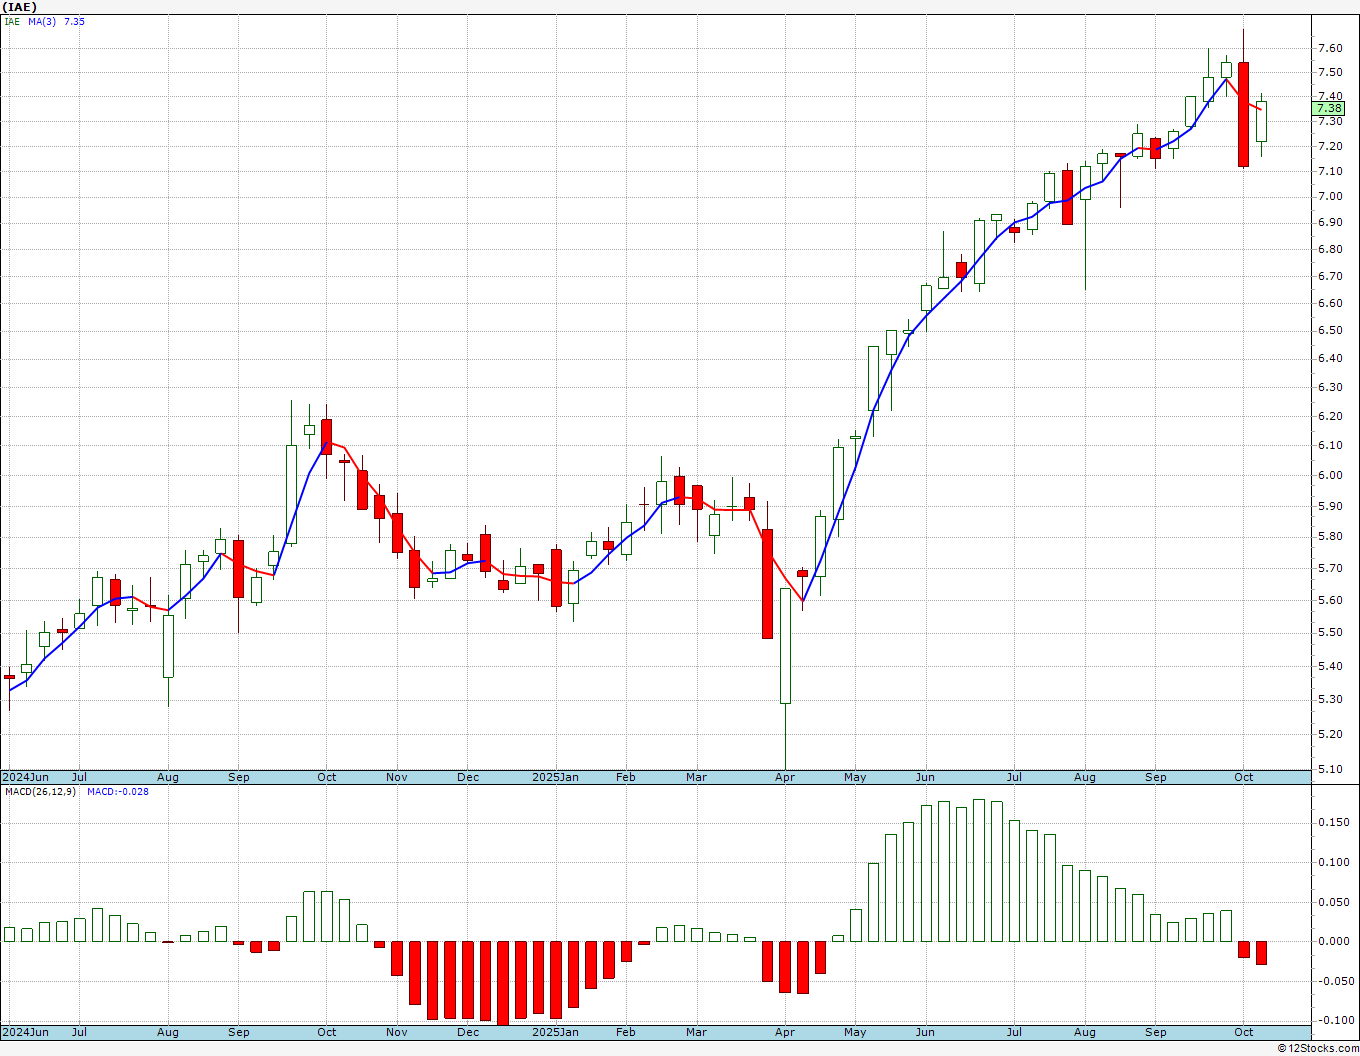Click Feb on the MACD panel time axis

click(x=626, y=1032)
